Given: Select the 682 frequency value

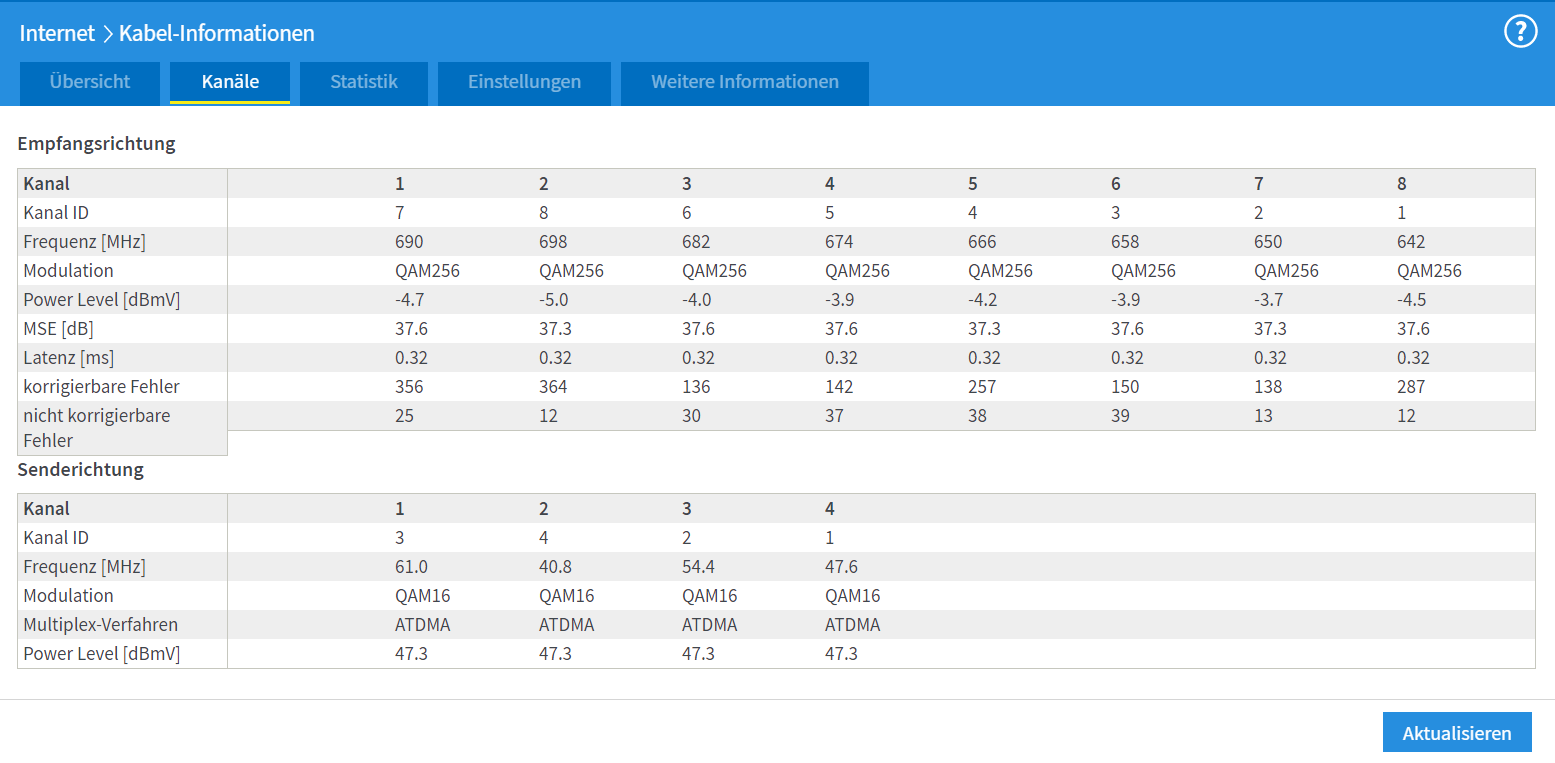Looking at the screenshot, I should click(696, 242).
